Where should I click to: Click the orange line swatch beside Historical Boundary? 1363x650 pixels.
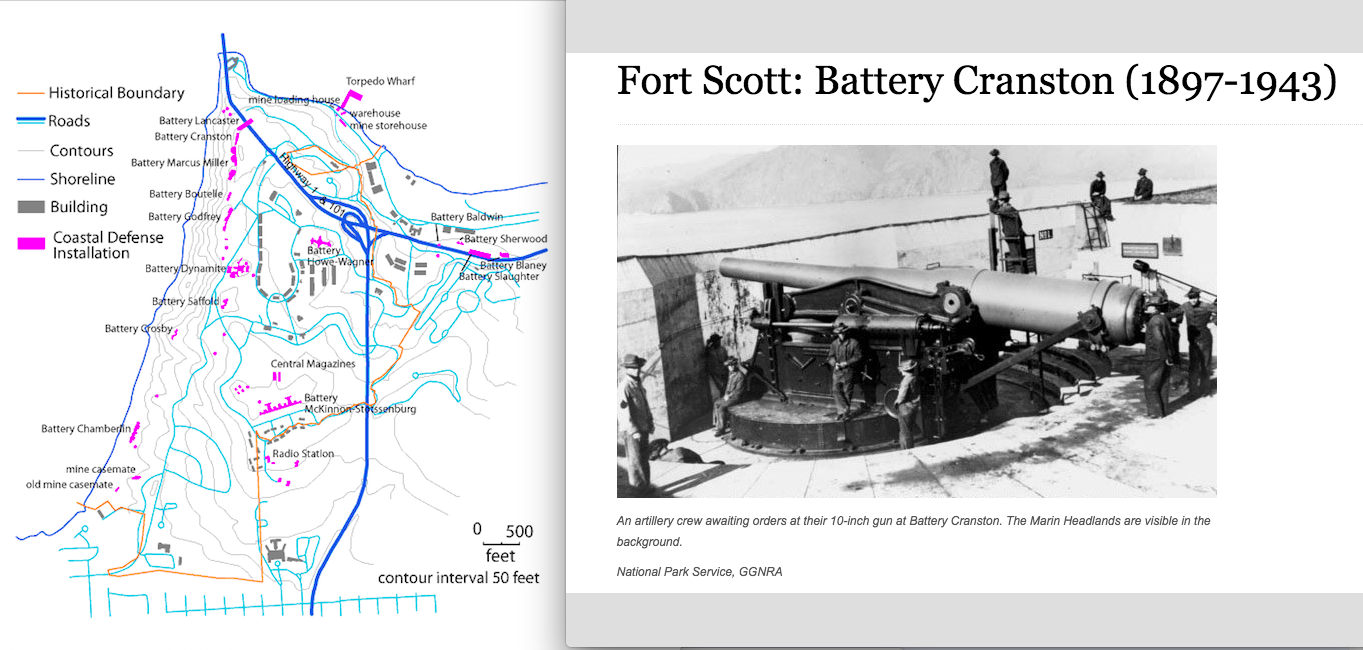31,93
